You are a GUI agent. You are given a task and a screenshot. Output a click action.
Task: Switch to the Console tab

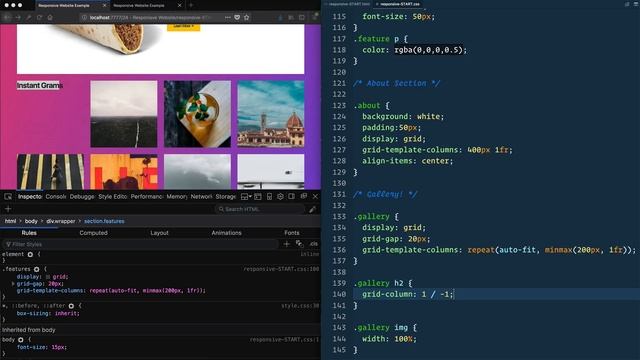point(56,197)
